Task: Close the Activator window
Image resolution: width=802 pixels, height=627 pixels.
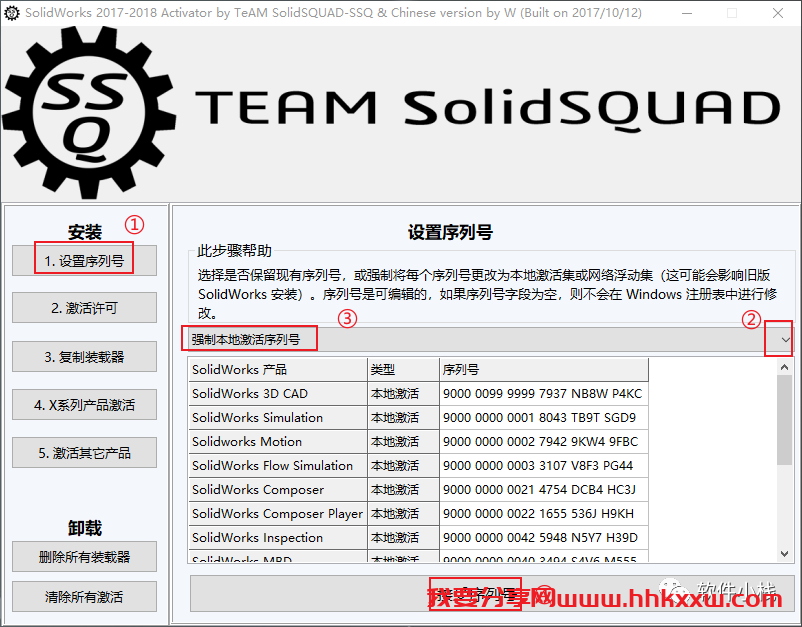Action: click(778, 13)
